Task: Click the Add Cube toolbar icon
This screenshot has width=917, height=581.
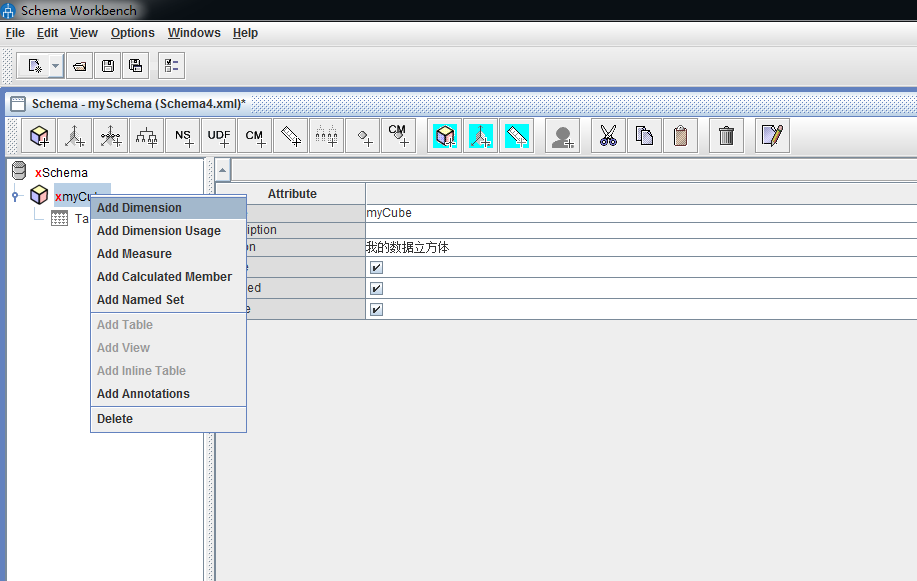Action: click(40, 136)
